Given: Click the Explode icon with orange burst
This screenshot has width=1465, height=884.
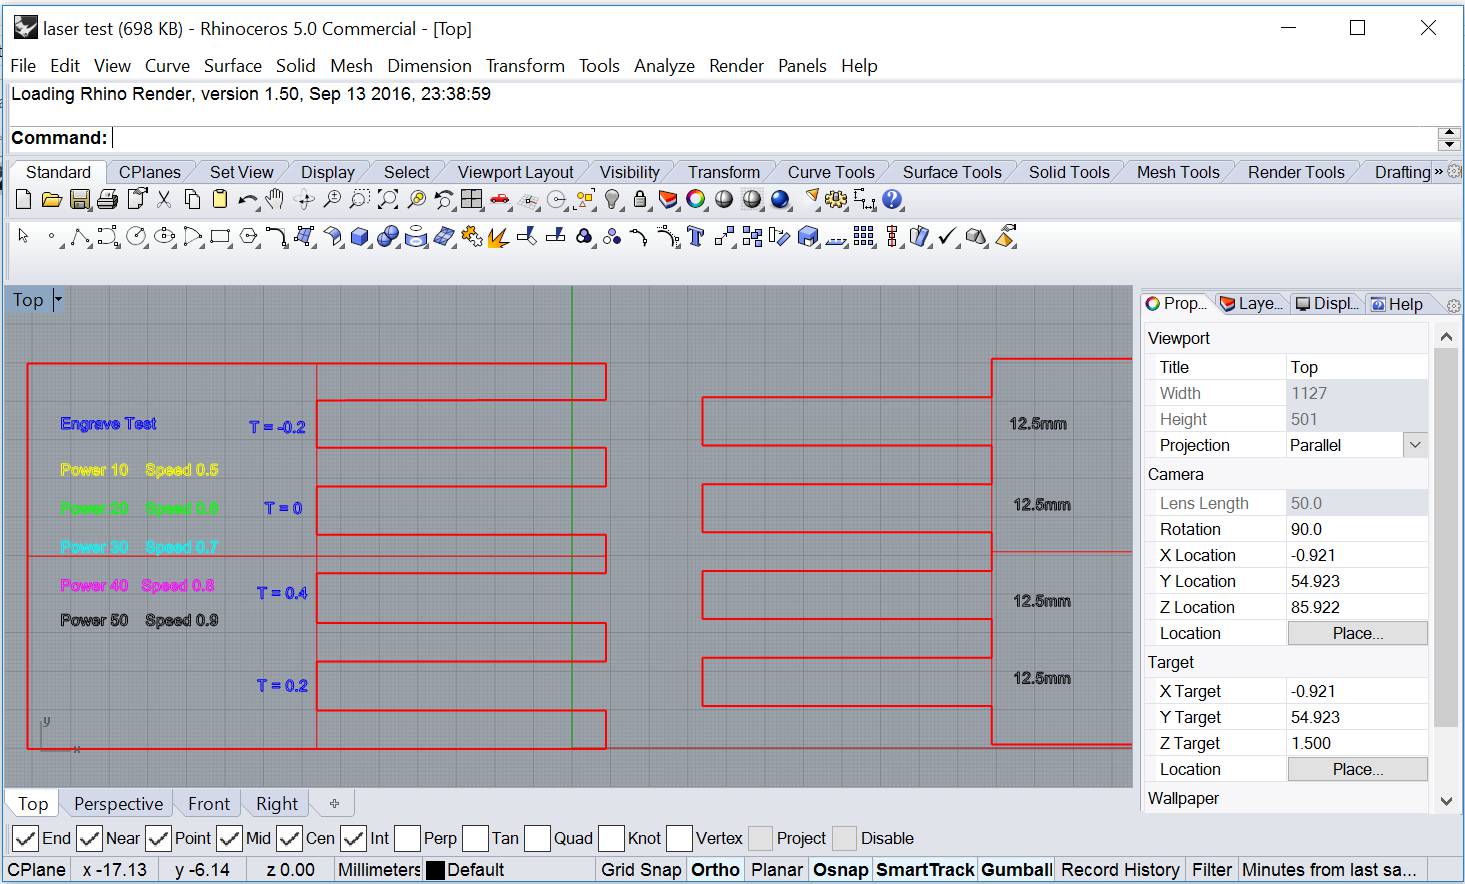Looking at the screenshot, I should point(498,238).
